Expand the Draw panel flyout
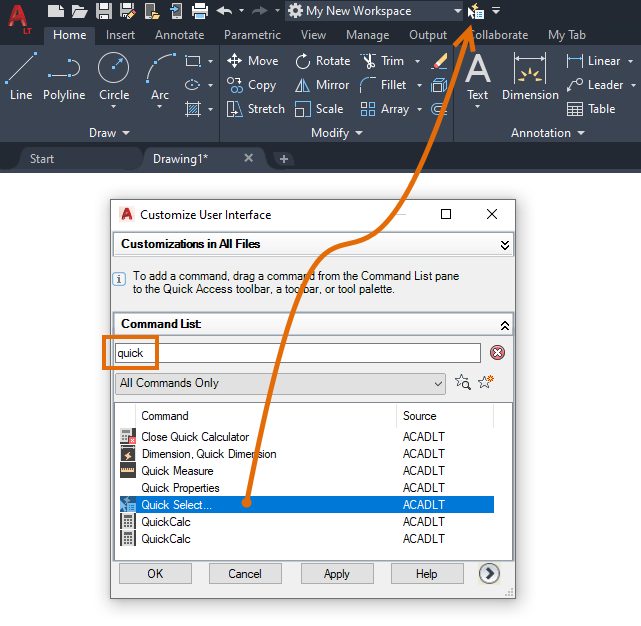The height and width of the screenshot is (626, 641). (x=109, y=133)
